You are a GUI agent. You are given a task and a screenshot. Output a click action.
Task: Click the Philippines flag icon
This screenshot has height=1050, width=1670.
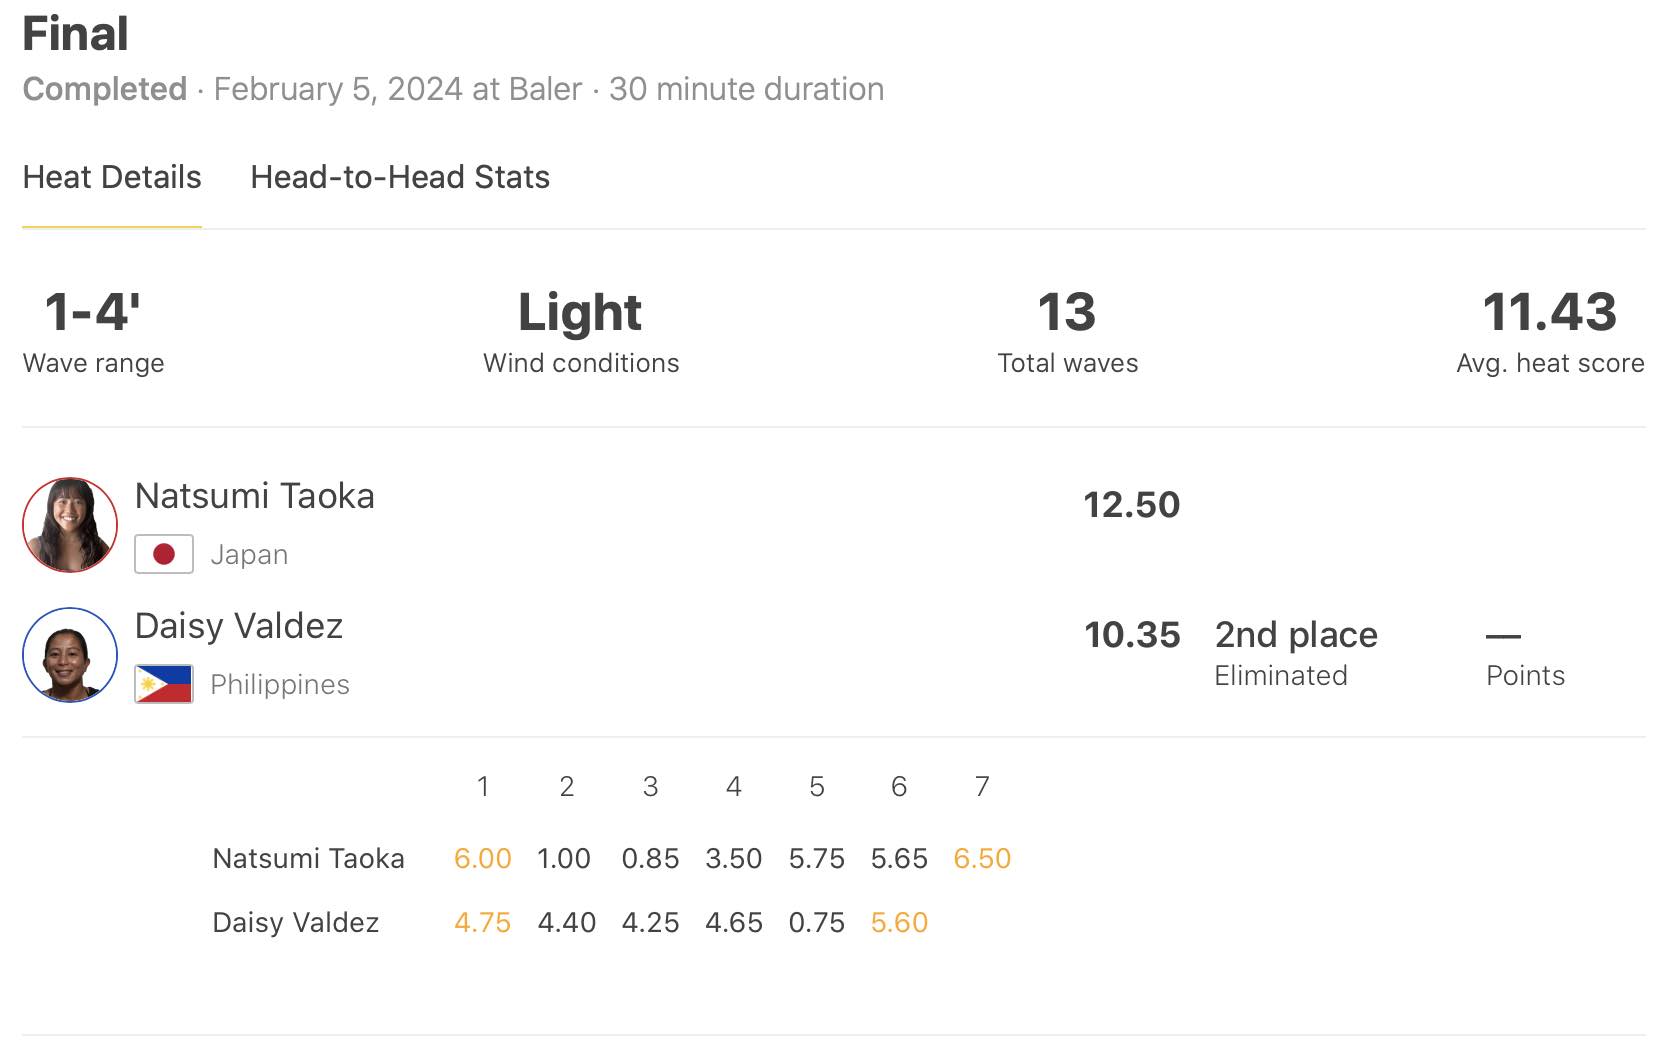coord(164,684)
